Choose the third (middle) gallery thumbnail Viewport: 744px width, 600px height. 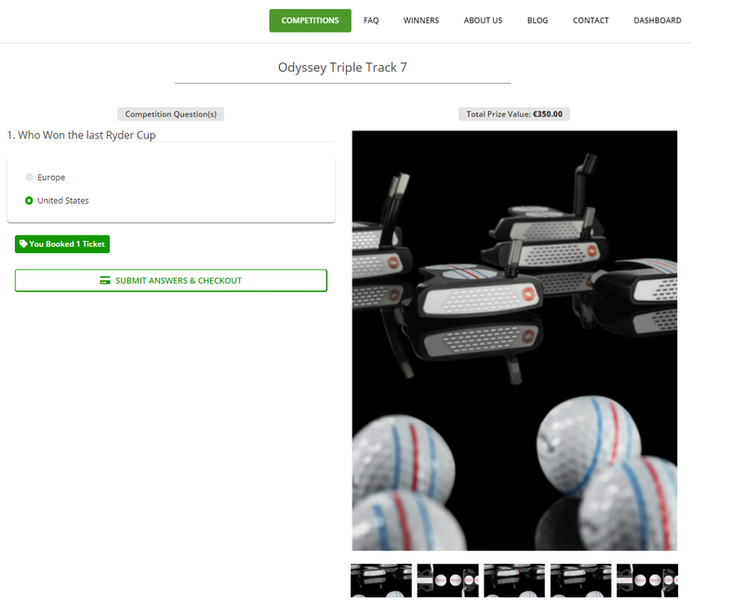pyautogui.click(x=514, y=581)
